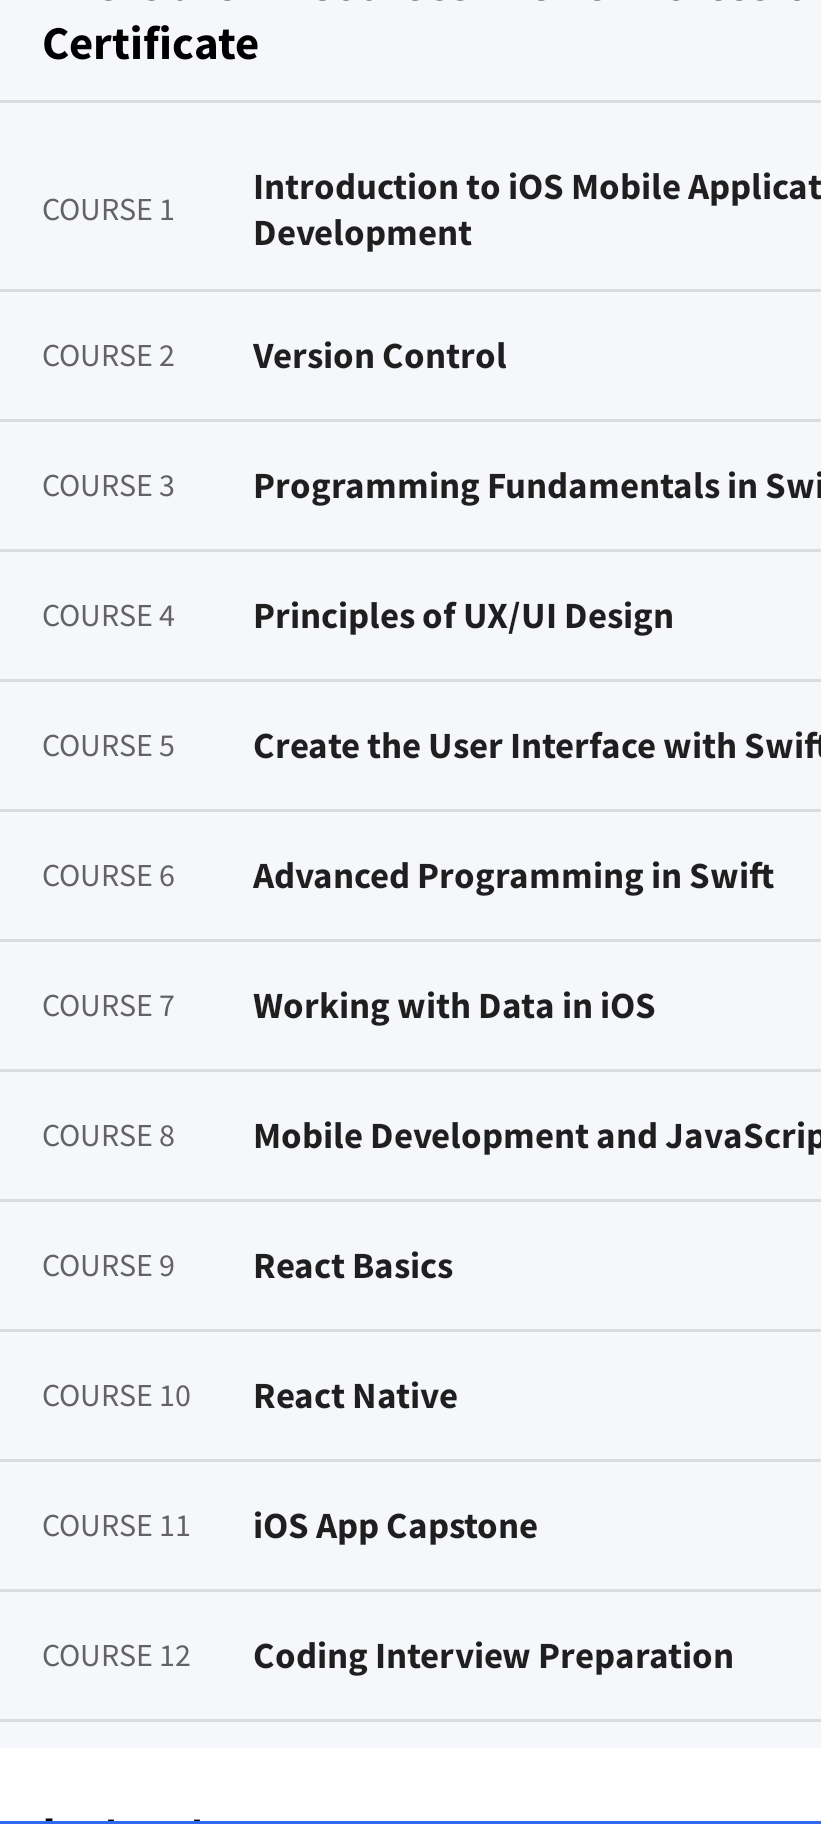The image size is (821, 1824).
Task: Click the COURSE 12 label
Action: point(116,1656)
